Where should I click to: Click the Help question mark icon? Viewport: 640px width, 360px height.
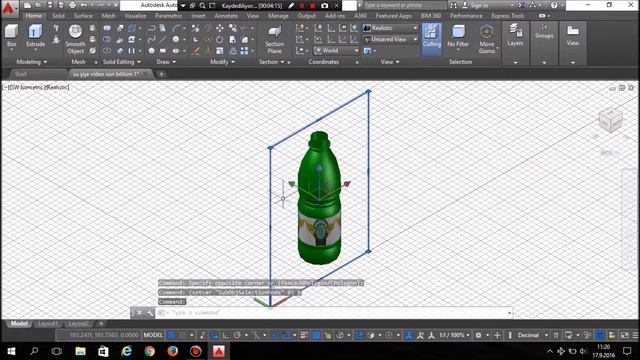coord(553,5)
